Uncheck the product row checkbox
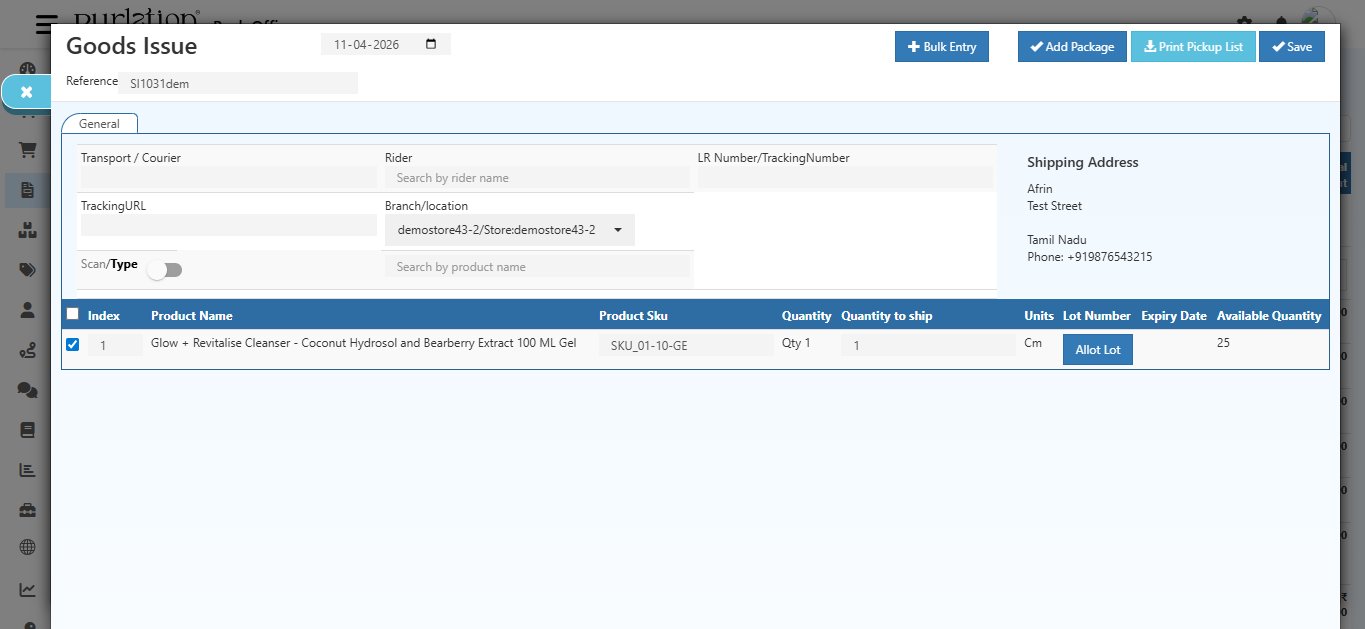Viewport: 1365px width, 629px height. click(x=72, y=344)
